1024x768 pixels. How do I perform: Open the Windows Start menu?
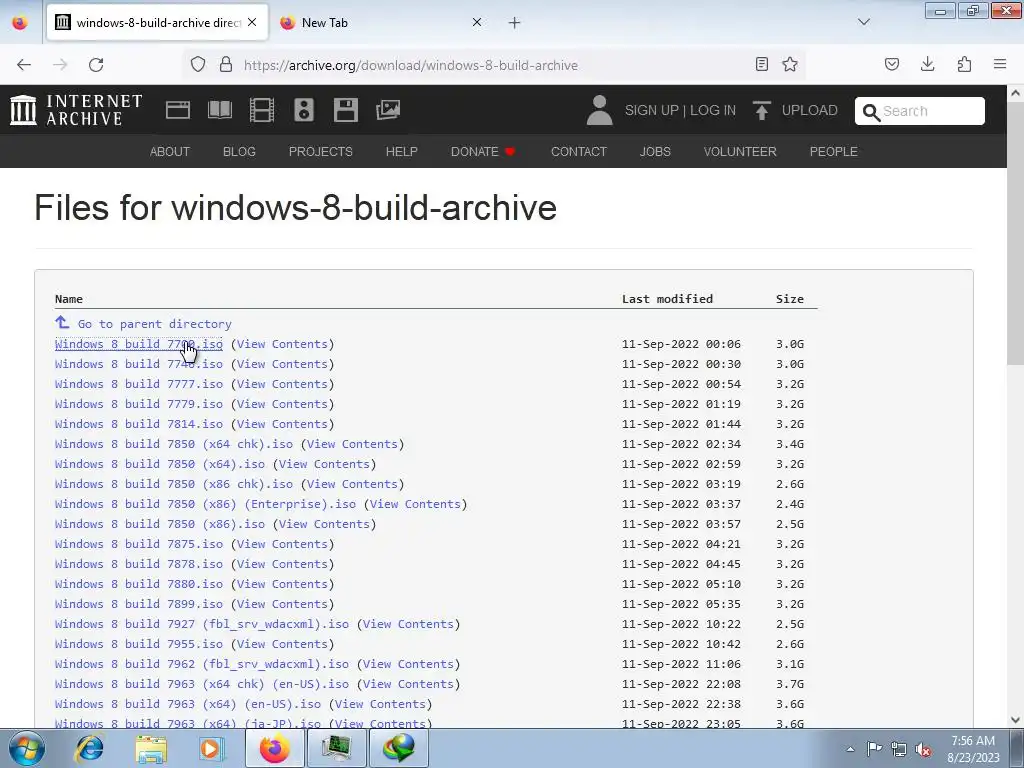coord(26,748)
